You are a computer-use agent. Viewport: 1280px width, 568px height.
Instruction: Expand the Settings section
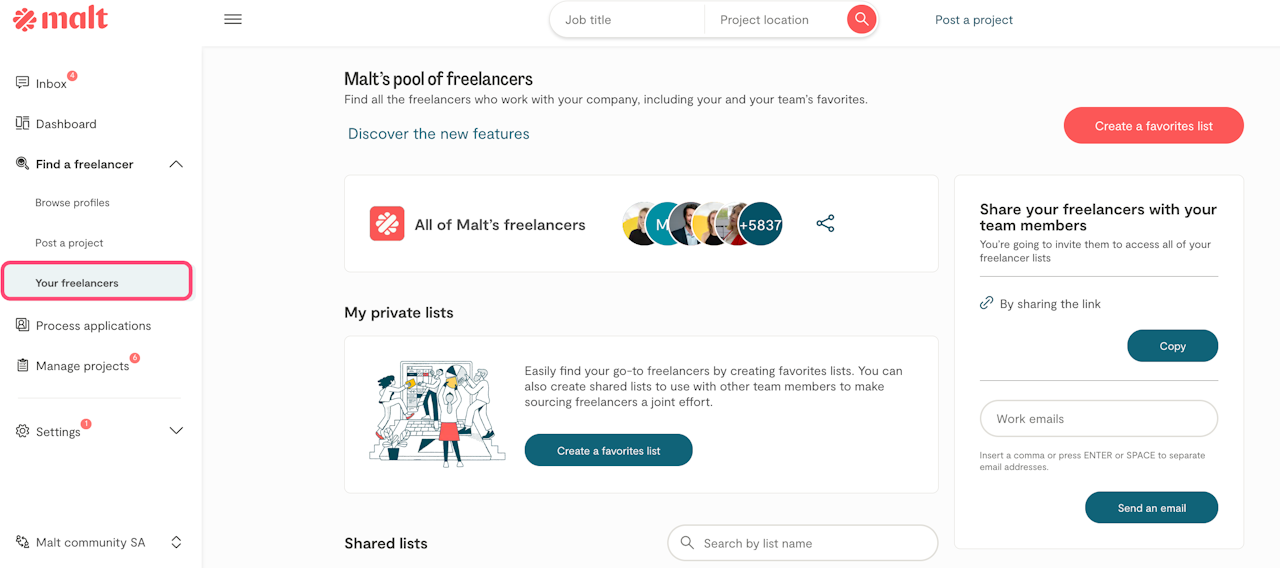(x=176, y=431)
